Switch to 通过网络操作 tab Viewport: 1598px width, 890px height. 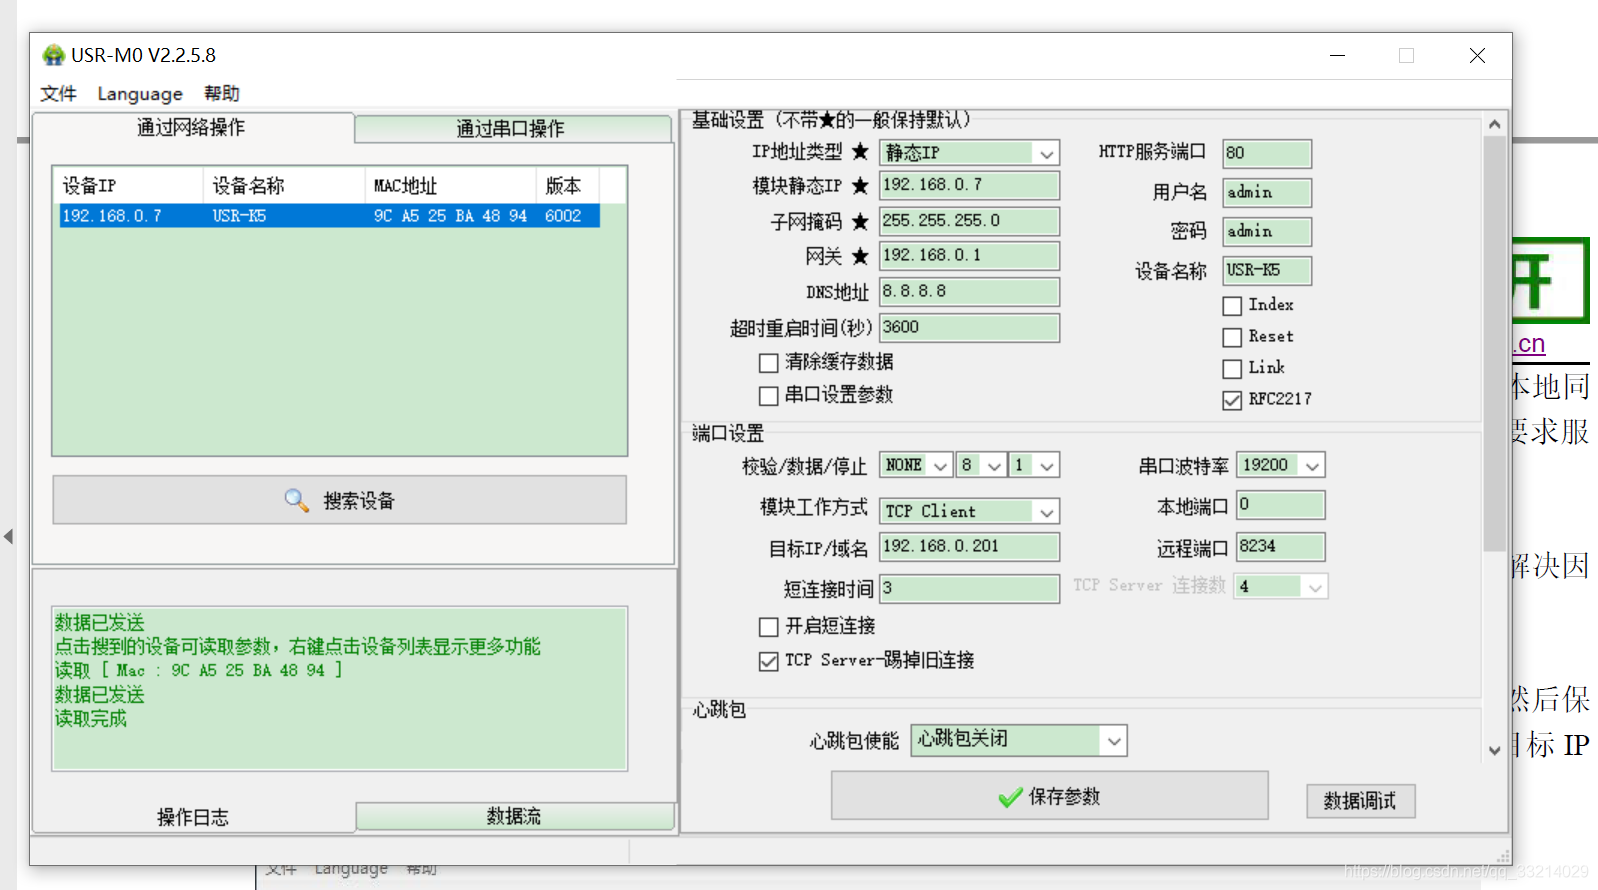click(192, 128)
